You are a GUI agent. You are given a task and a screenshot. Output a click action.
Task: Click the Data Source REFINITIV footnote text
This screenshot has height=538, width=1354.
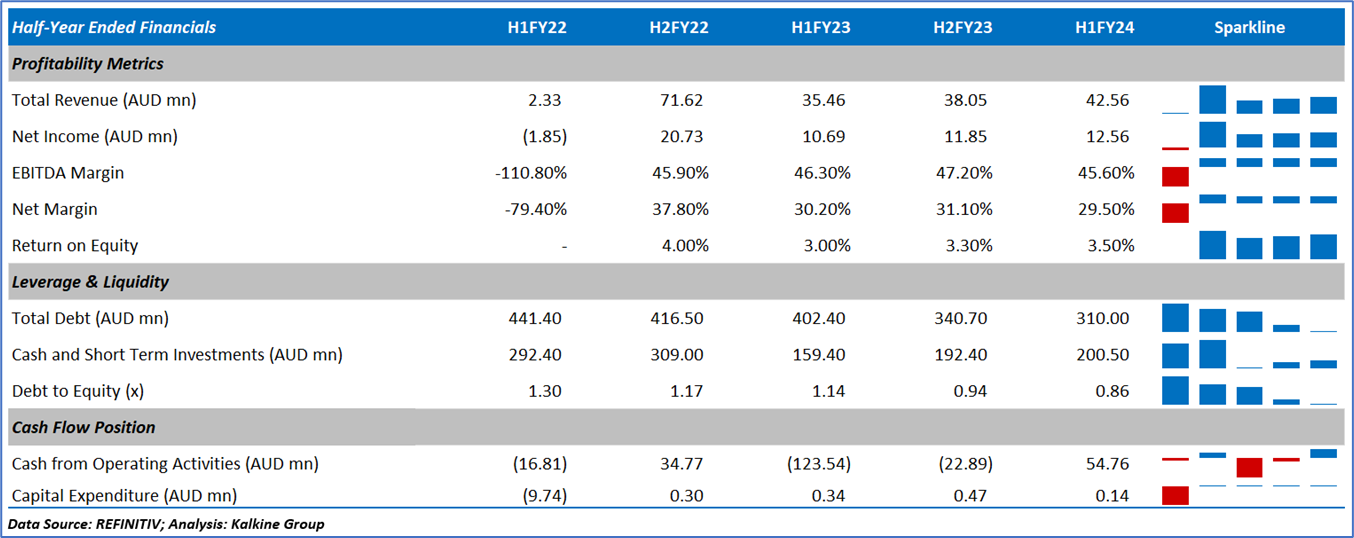click(166, 524)
